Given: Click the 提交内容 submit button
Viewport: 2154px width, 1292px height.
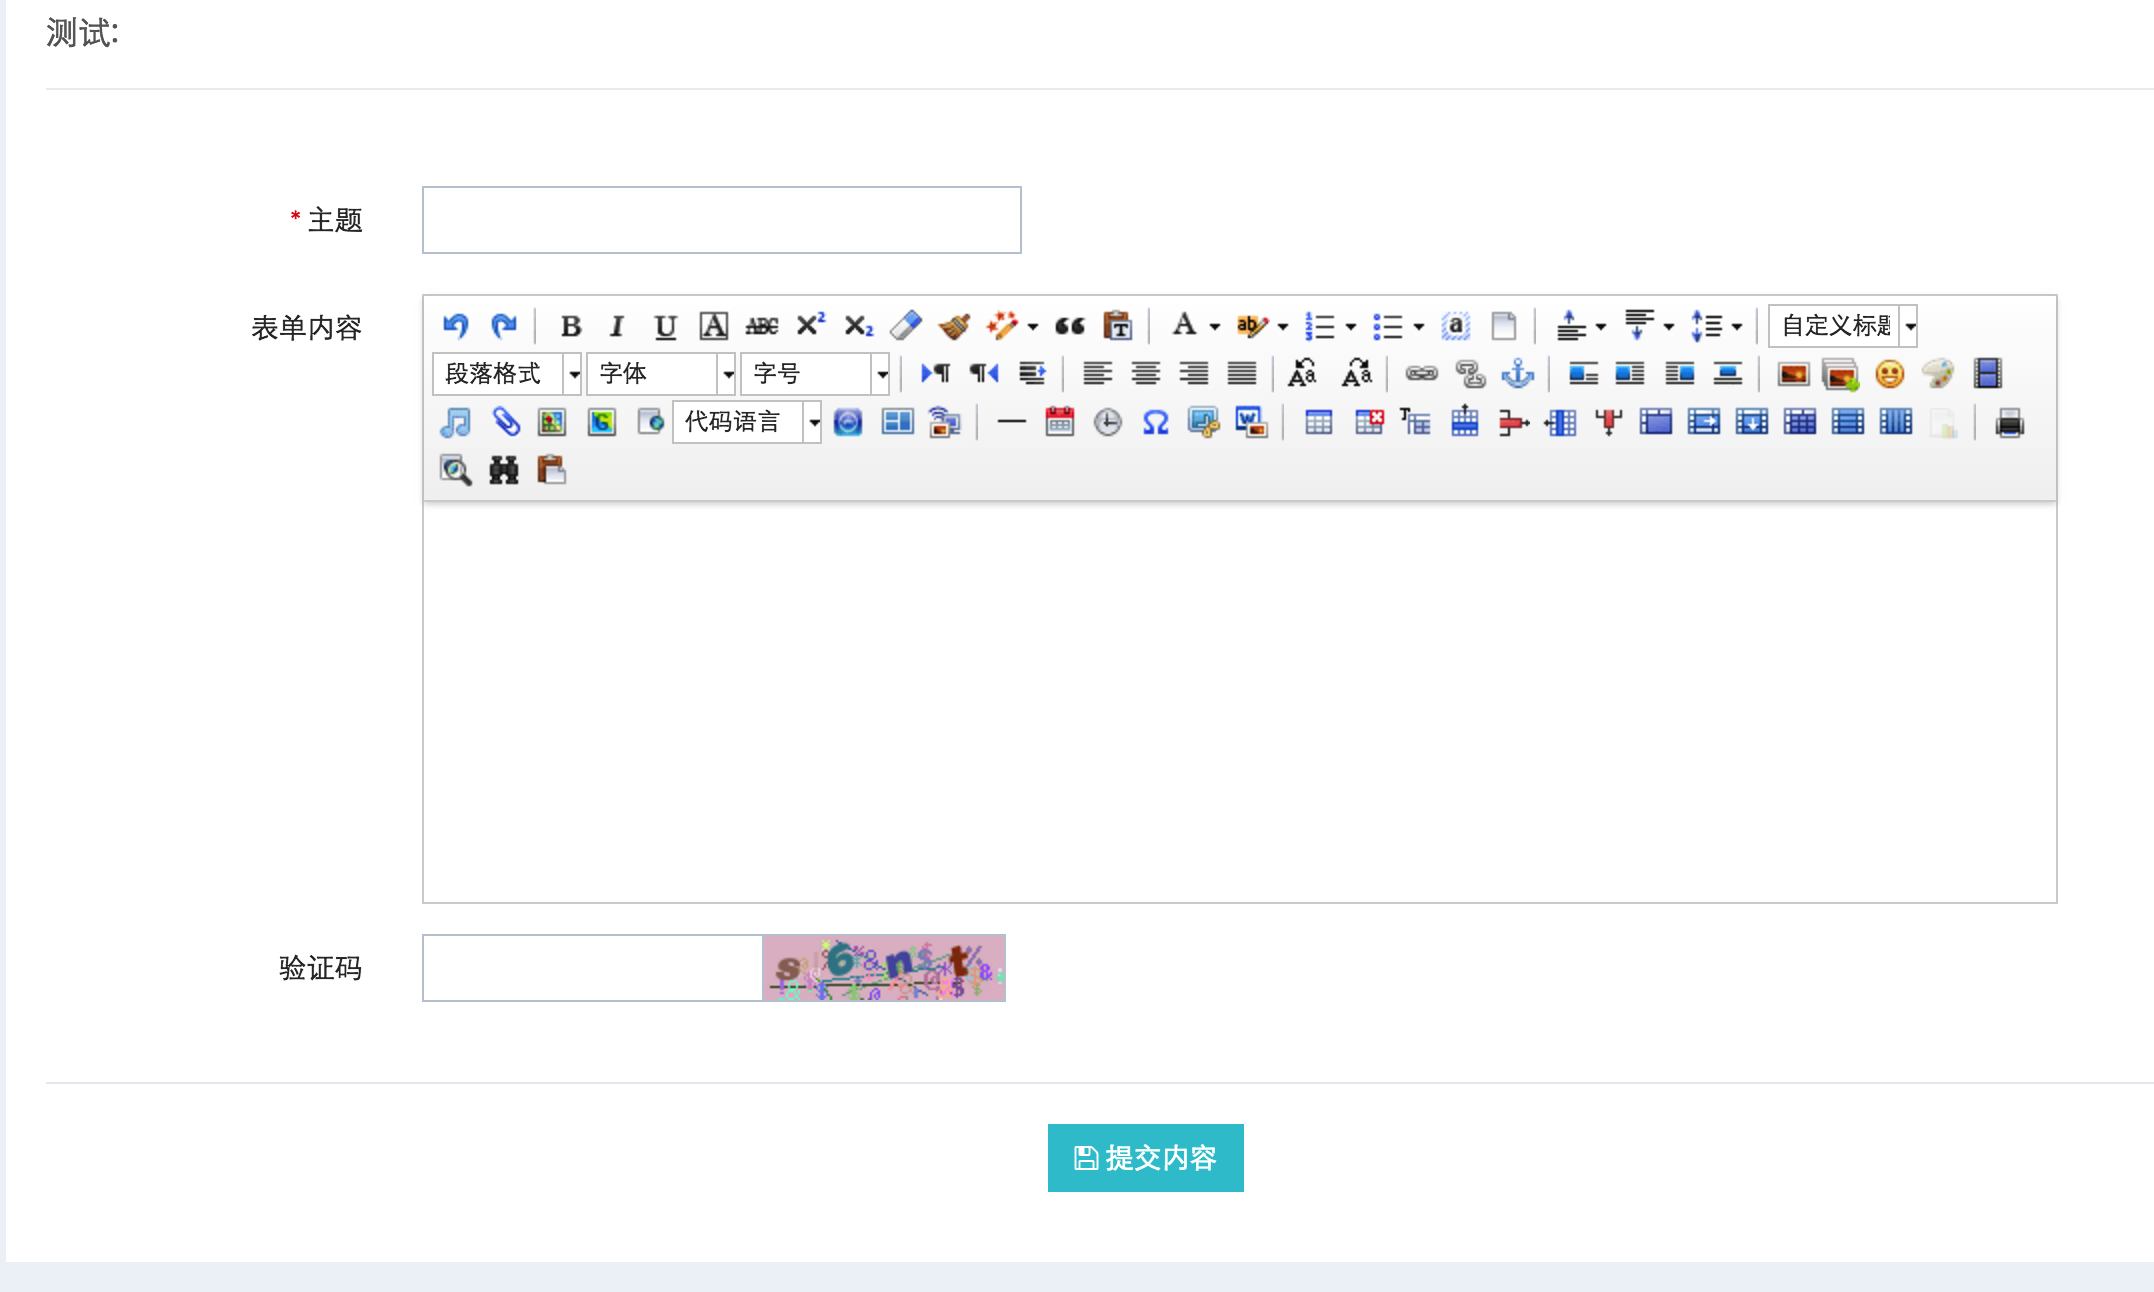Looking at the screenshot, I should 1145,1158.
